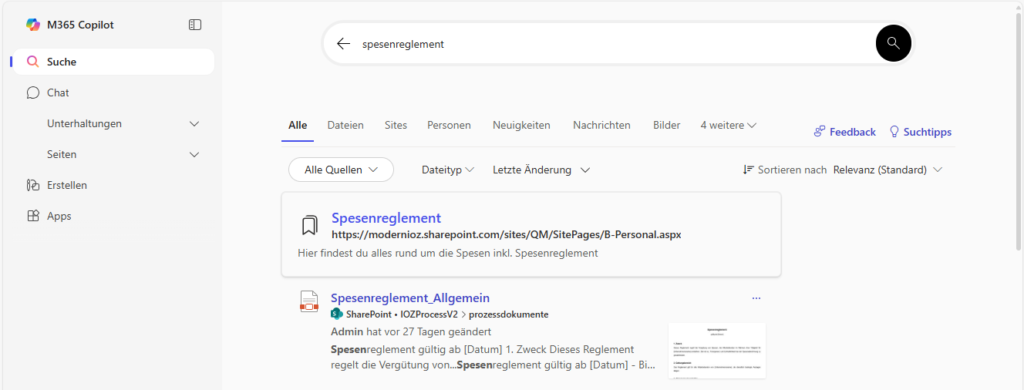Image resolution: width=1024 pixels, height=390 pixels.
Task: Click the Suchtipps lightbulb icon
Action: coord(895,132)
